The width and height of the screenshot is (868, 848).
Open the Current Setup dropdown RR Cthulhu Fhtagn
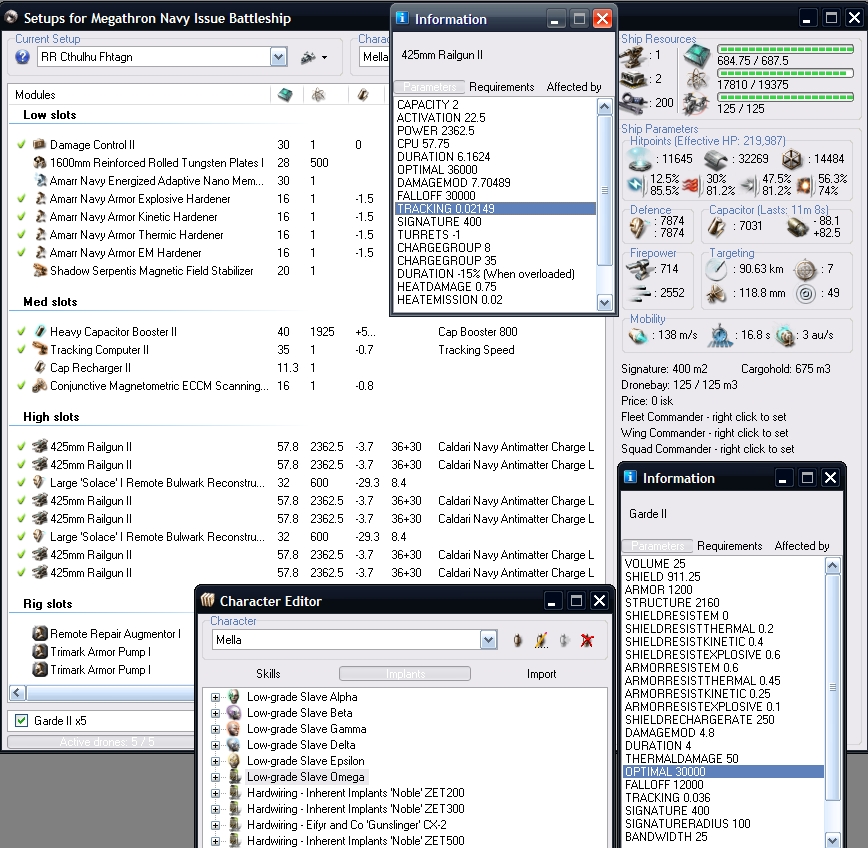(x=278, y=56)
